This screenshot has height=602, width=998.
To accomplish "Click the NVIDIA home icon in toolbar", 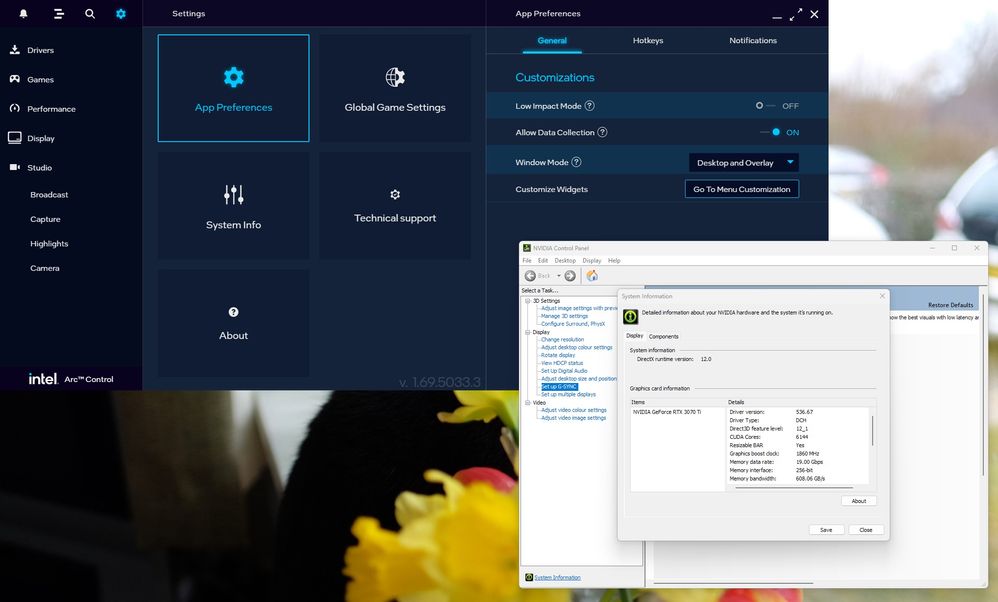I will point(592,276).
